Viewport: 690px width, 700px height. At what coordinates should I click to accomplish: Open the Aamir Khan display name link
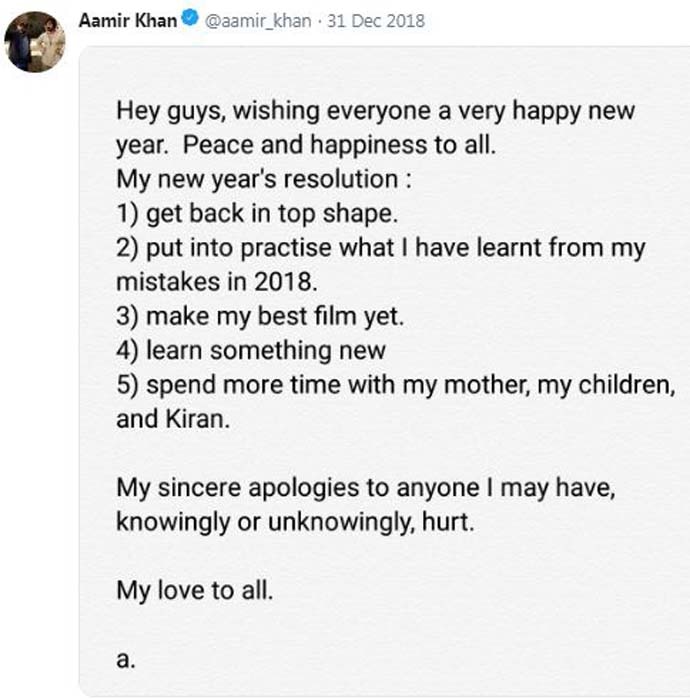point(129,20)
